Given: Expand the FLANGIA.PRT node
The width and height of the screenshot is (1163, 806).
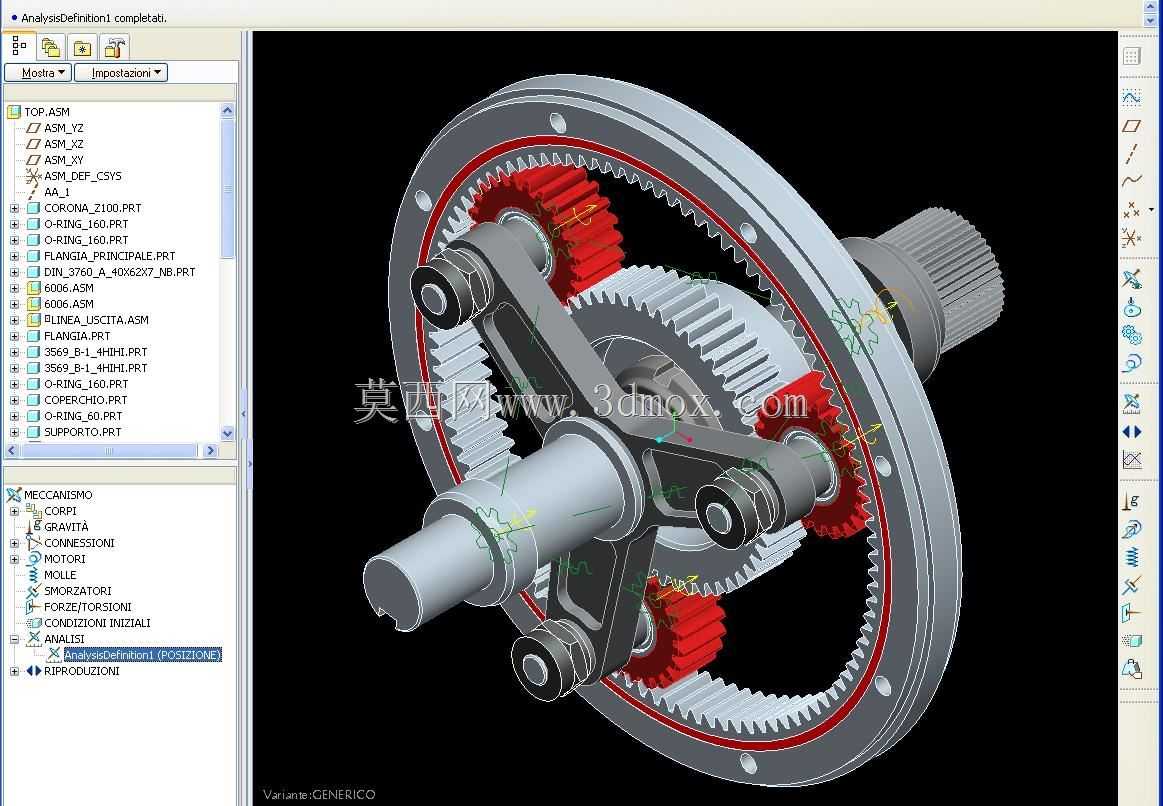Looking at the screenshot, I should coord(14,337).
